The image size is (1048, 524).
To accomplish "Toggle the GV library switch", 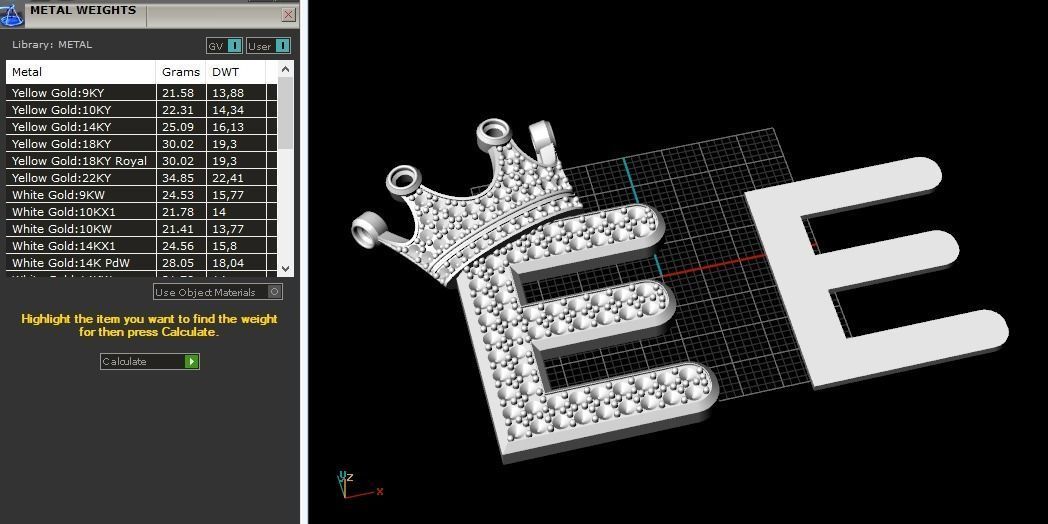I will point(224,45).
